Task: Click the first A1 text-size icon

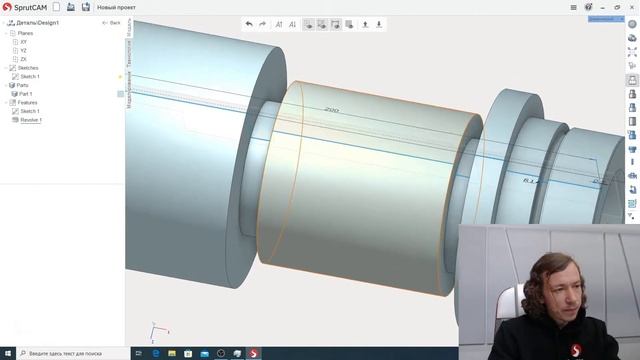Action: tap(279, 24)
